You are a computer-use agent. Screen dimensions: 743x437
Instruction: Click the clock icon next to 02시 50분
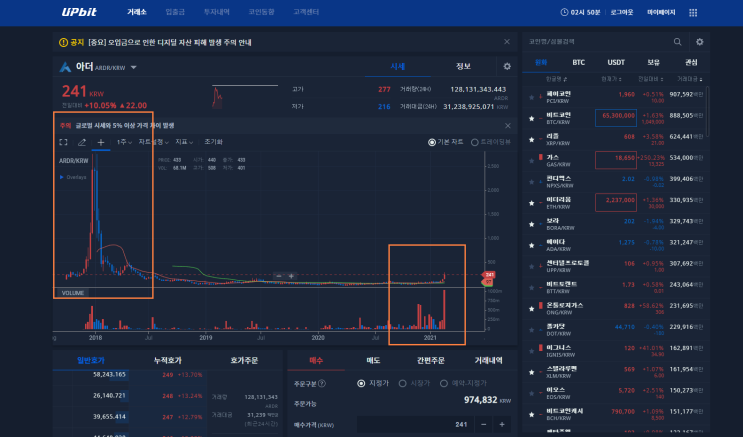coord(564,12)
